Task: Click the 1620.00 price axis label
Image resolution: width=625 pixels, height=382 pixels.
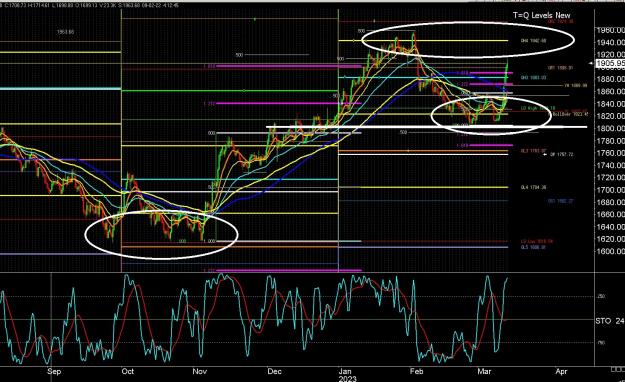Action: [x=611, y=239]
